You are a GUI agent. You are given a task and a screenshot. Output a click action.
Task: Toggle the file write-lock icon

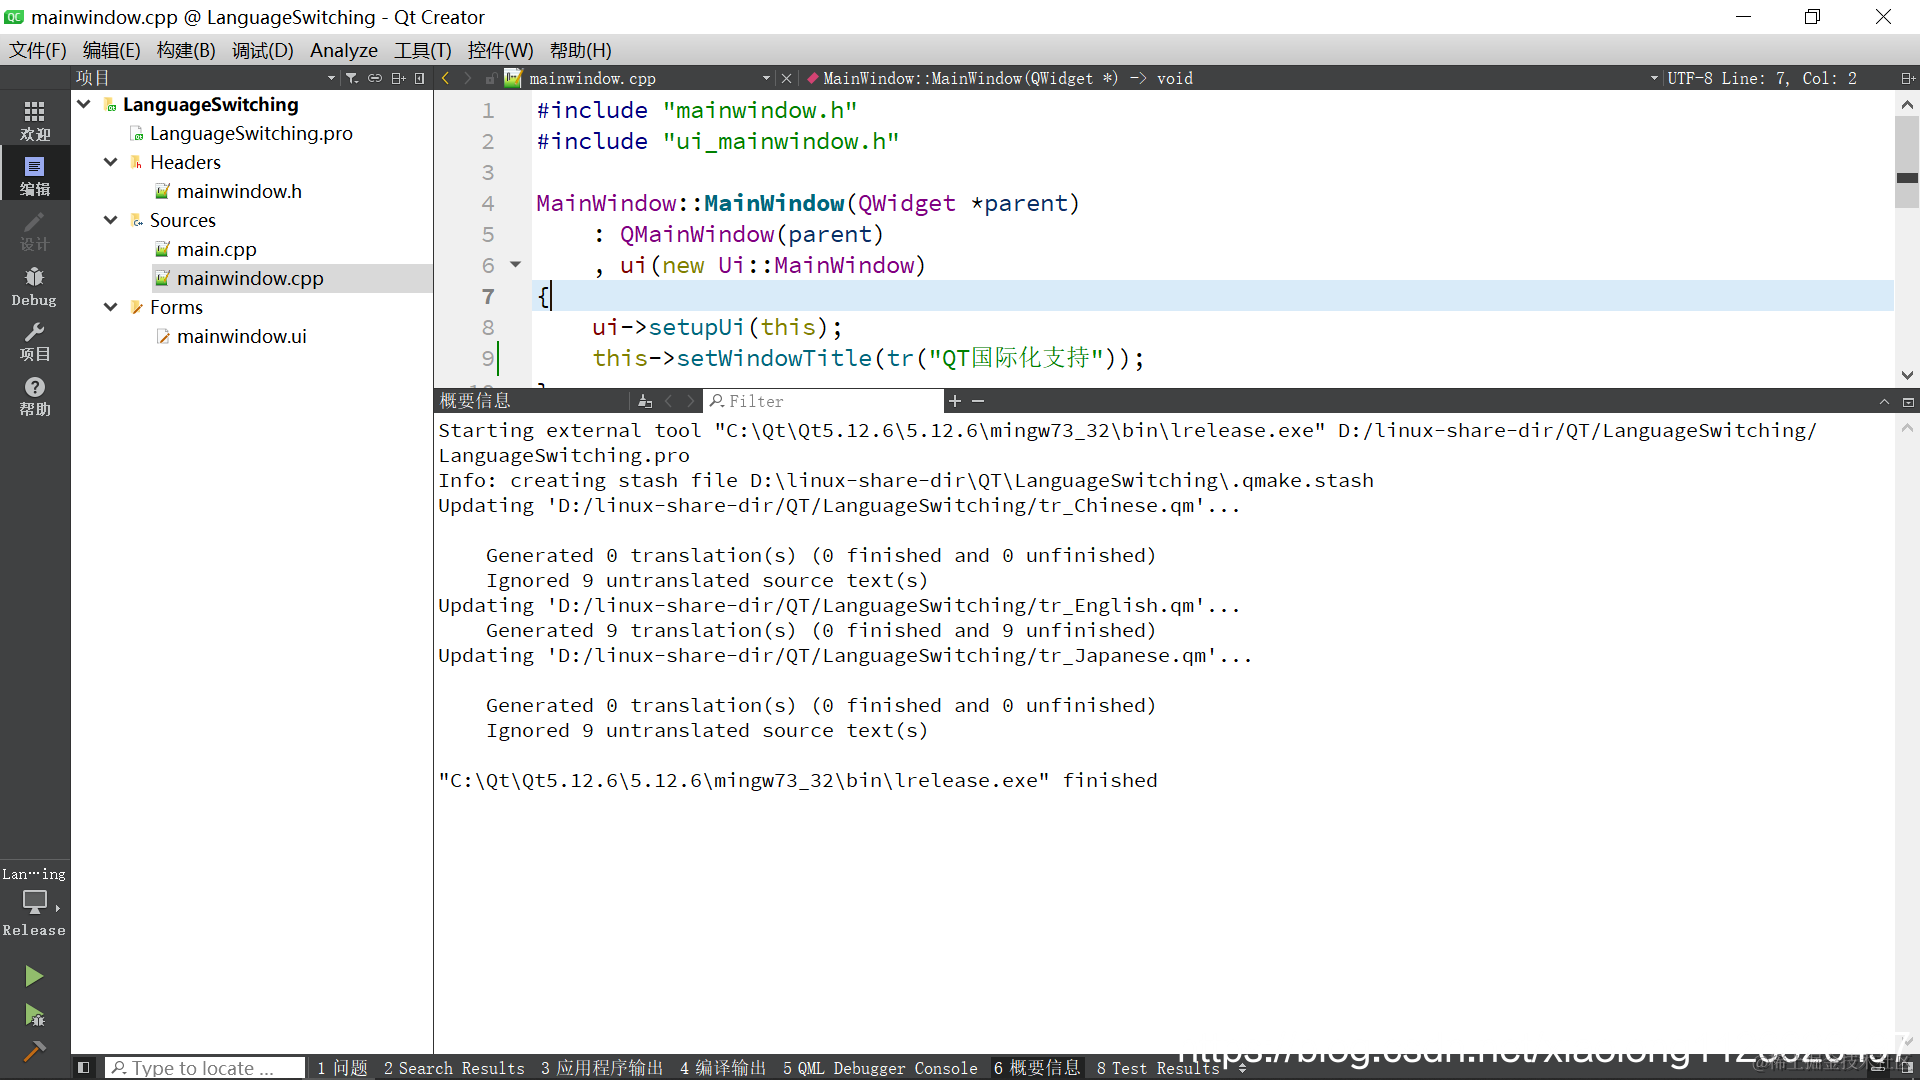[x=491, y=78]
